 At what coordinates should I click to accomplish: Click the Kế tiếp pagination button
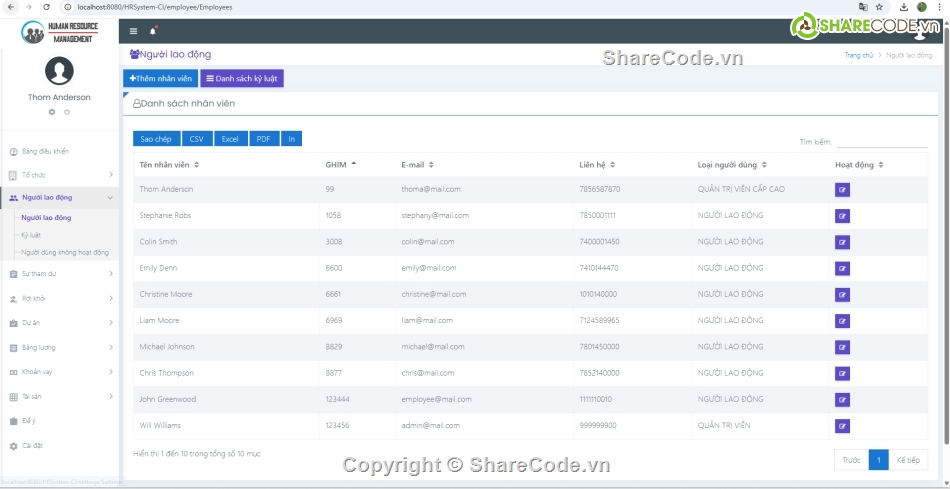pyautogui.click(x=908, y=460)
